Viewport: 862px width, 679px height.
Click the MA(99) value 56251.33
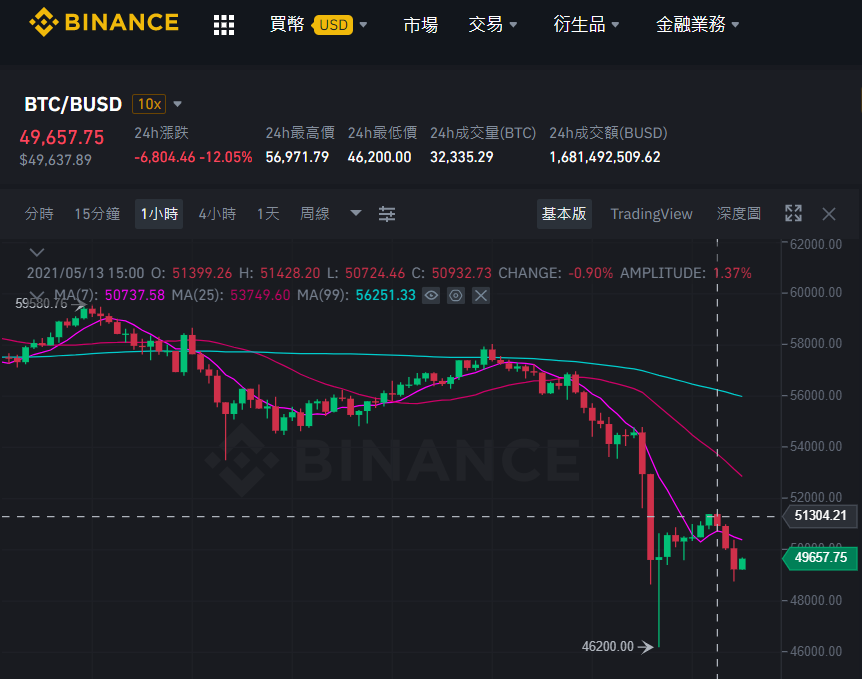(x=385, y=295)
